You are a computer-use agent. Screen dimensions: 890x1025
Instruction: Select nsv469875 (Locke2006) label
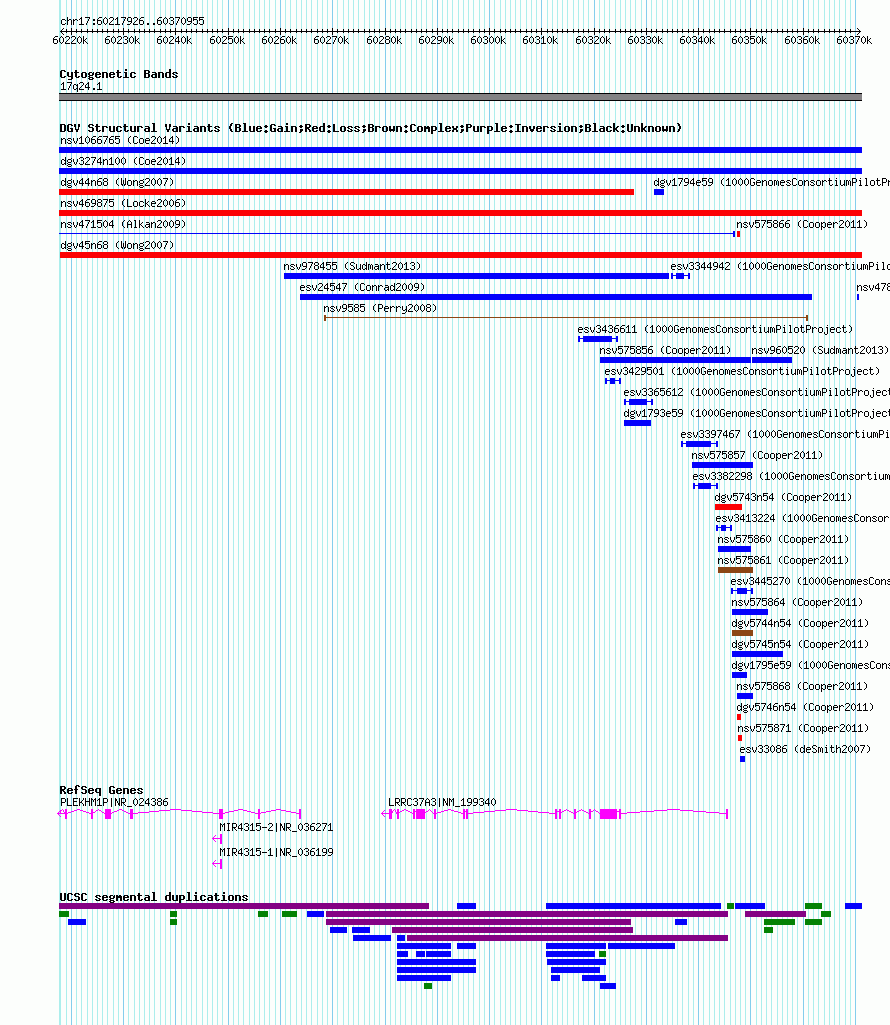click(x=123, y=203)
